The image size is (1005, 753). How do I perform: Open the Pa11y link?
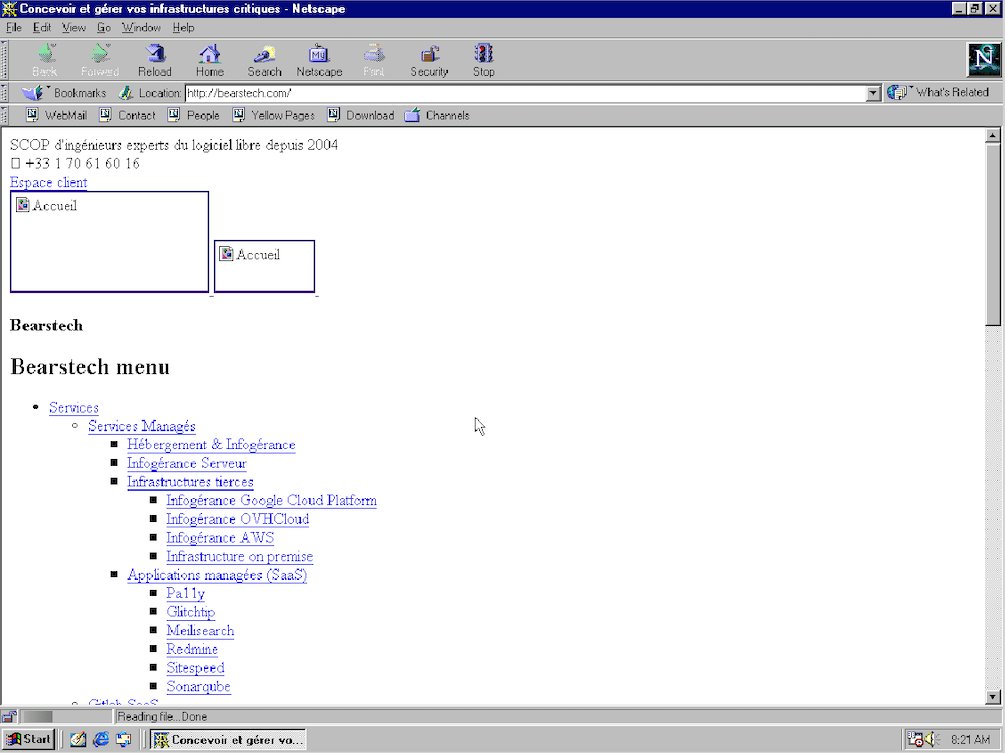[186, 593]
